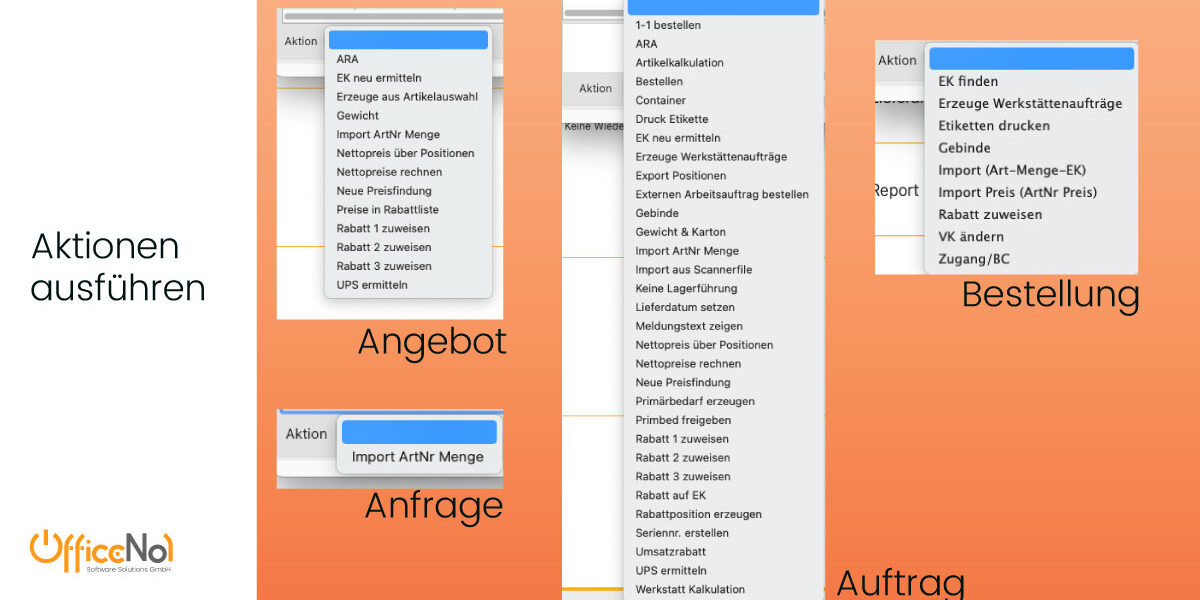Choose Lieferdatum setzen
The image size is (1200, 600).
click(685, 308)
